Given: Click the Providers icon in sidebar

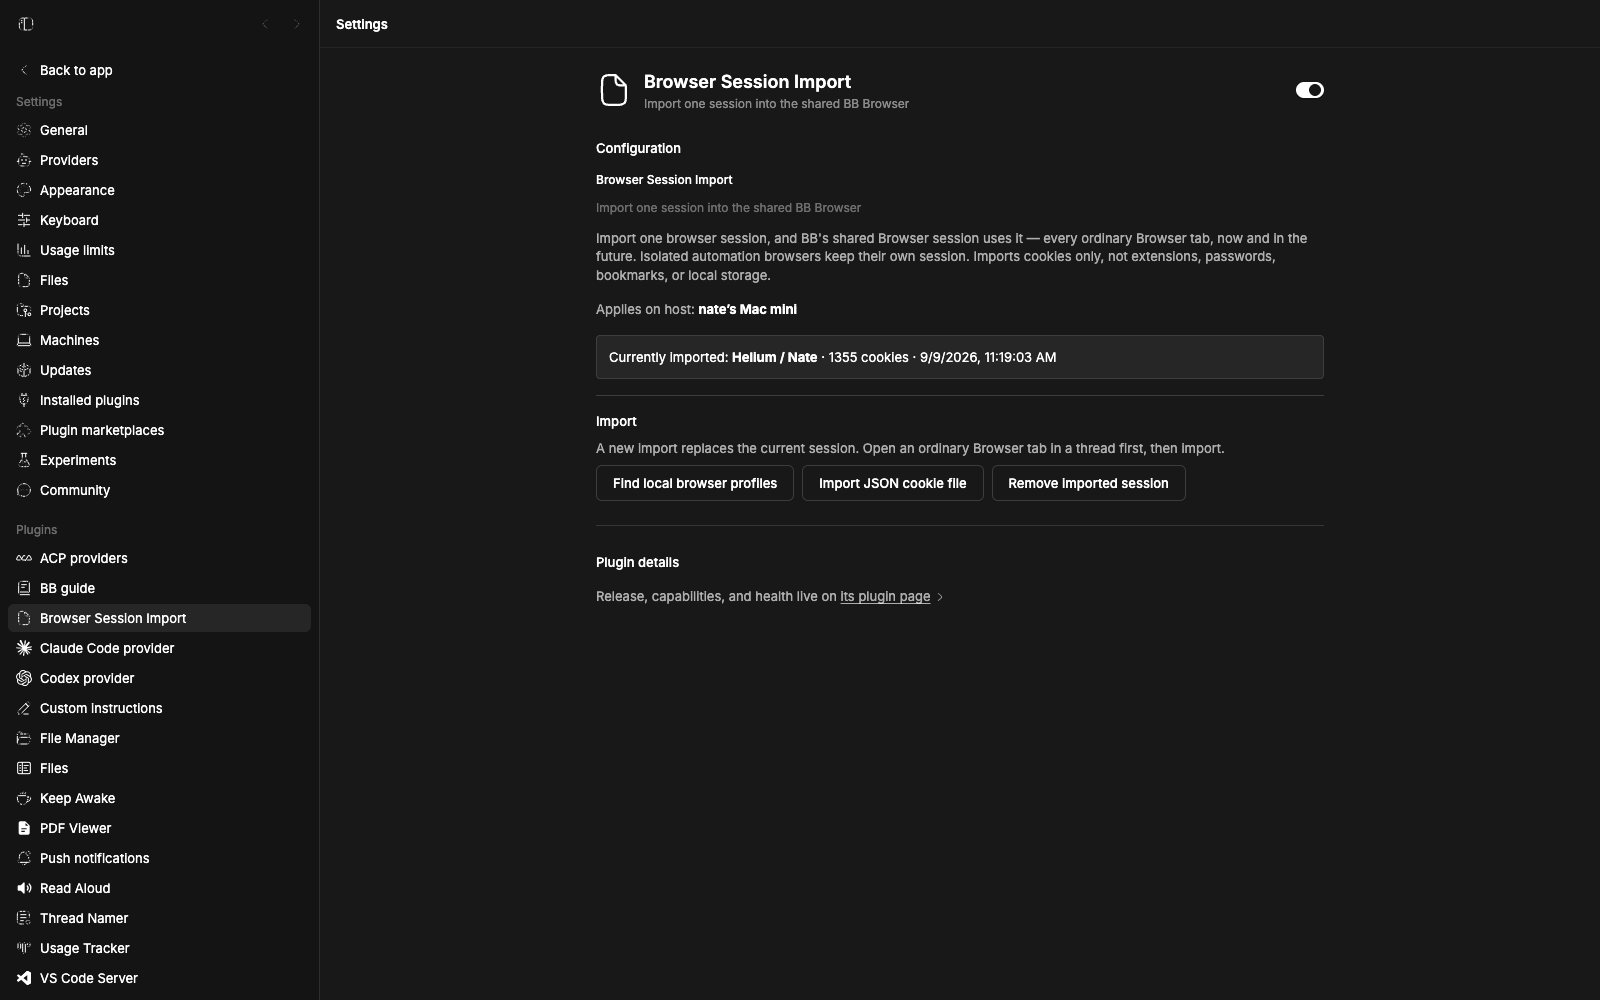Looking at the screenshot, I should pos(24,160).
